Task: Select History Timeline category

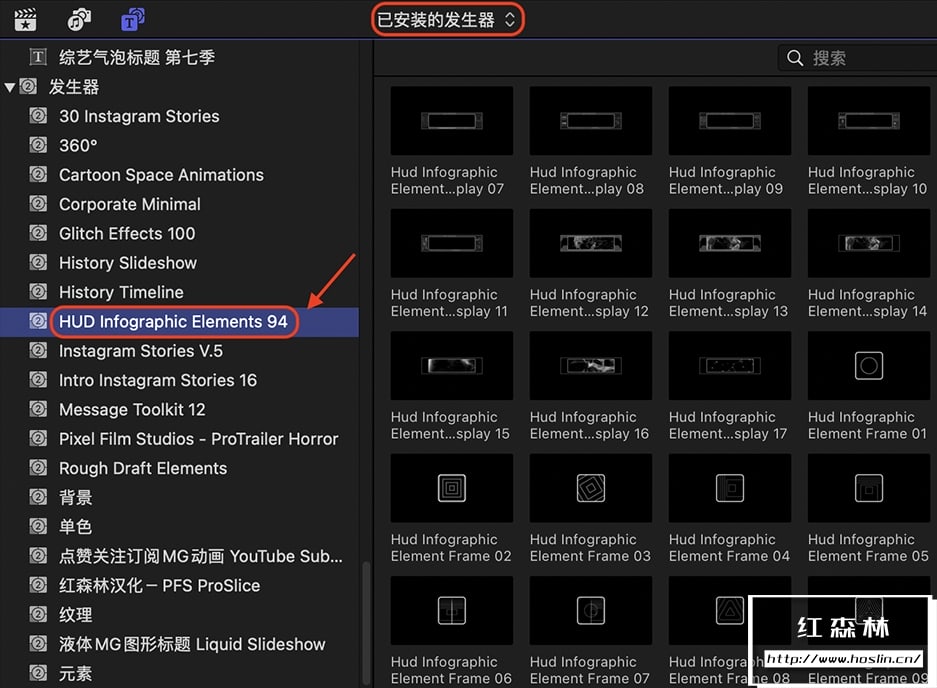Action: [x=121, y=292]
